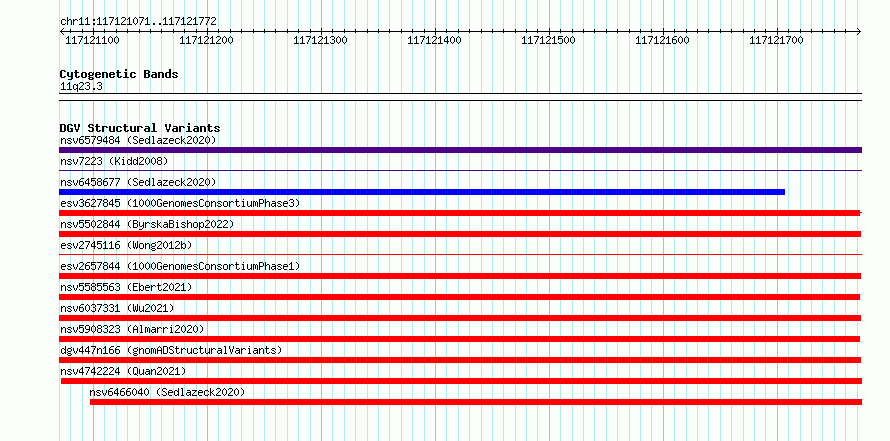Click the nsv6579484 (Sedlazeck2020) variant label

click(138, 140)
